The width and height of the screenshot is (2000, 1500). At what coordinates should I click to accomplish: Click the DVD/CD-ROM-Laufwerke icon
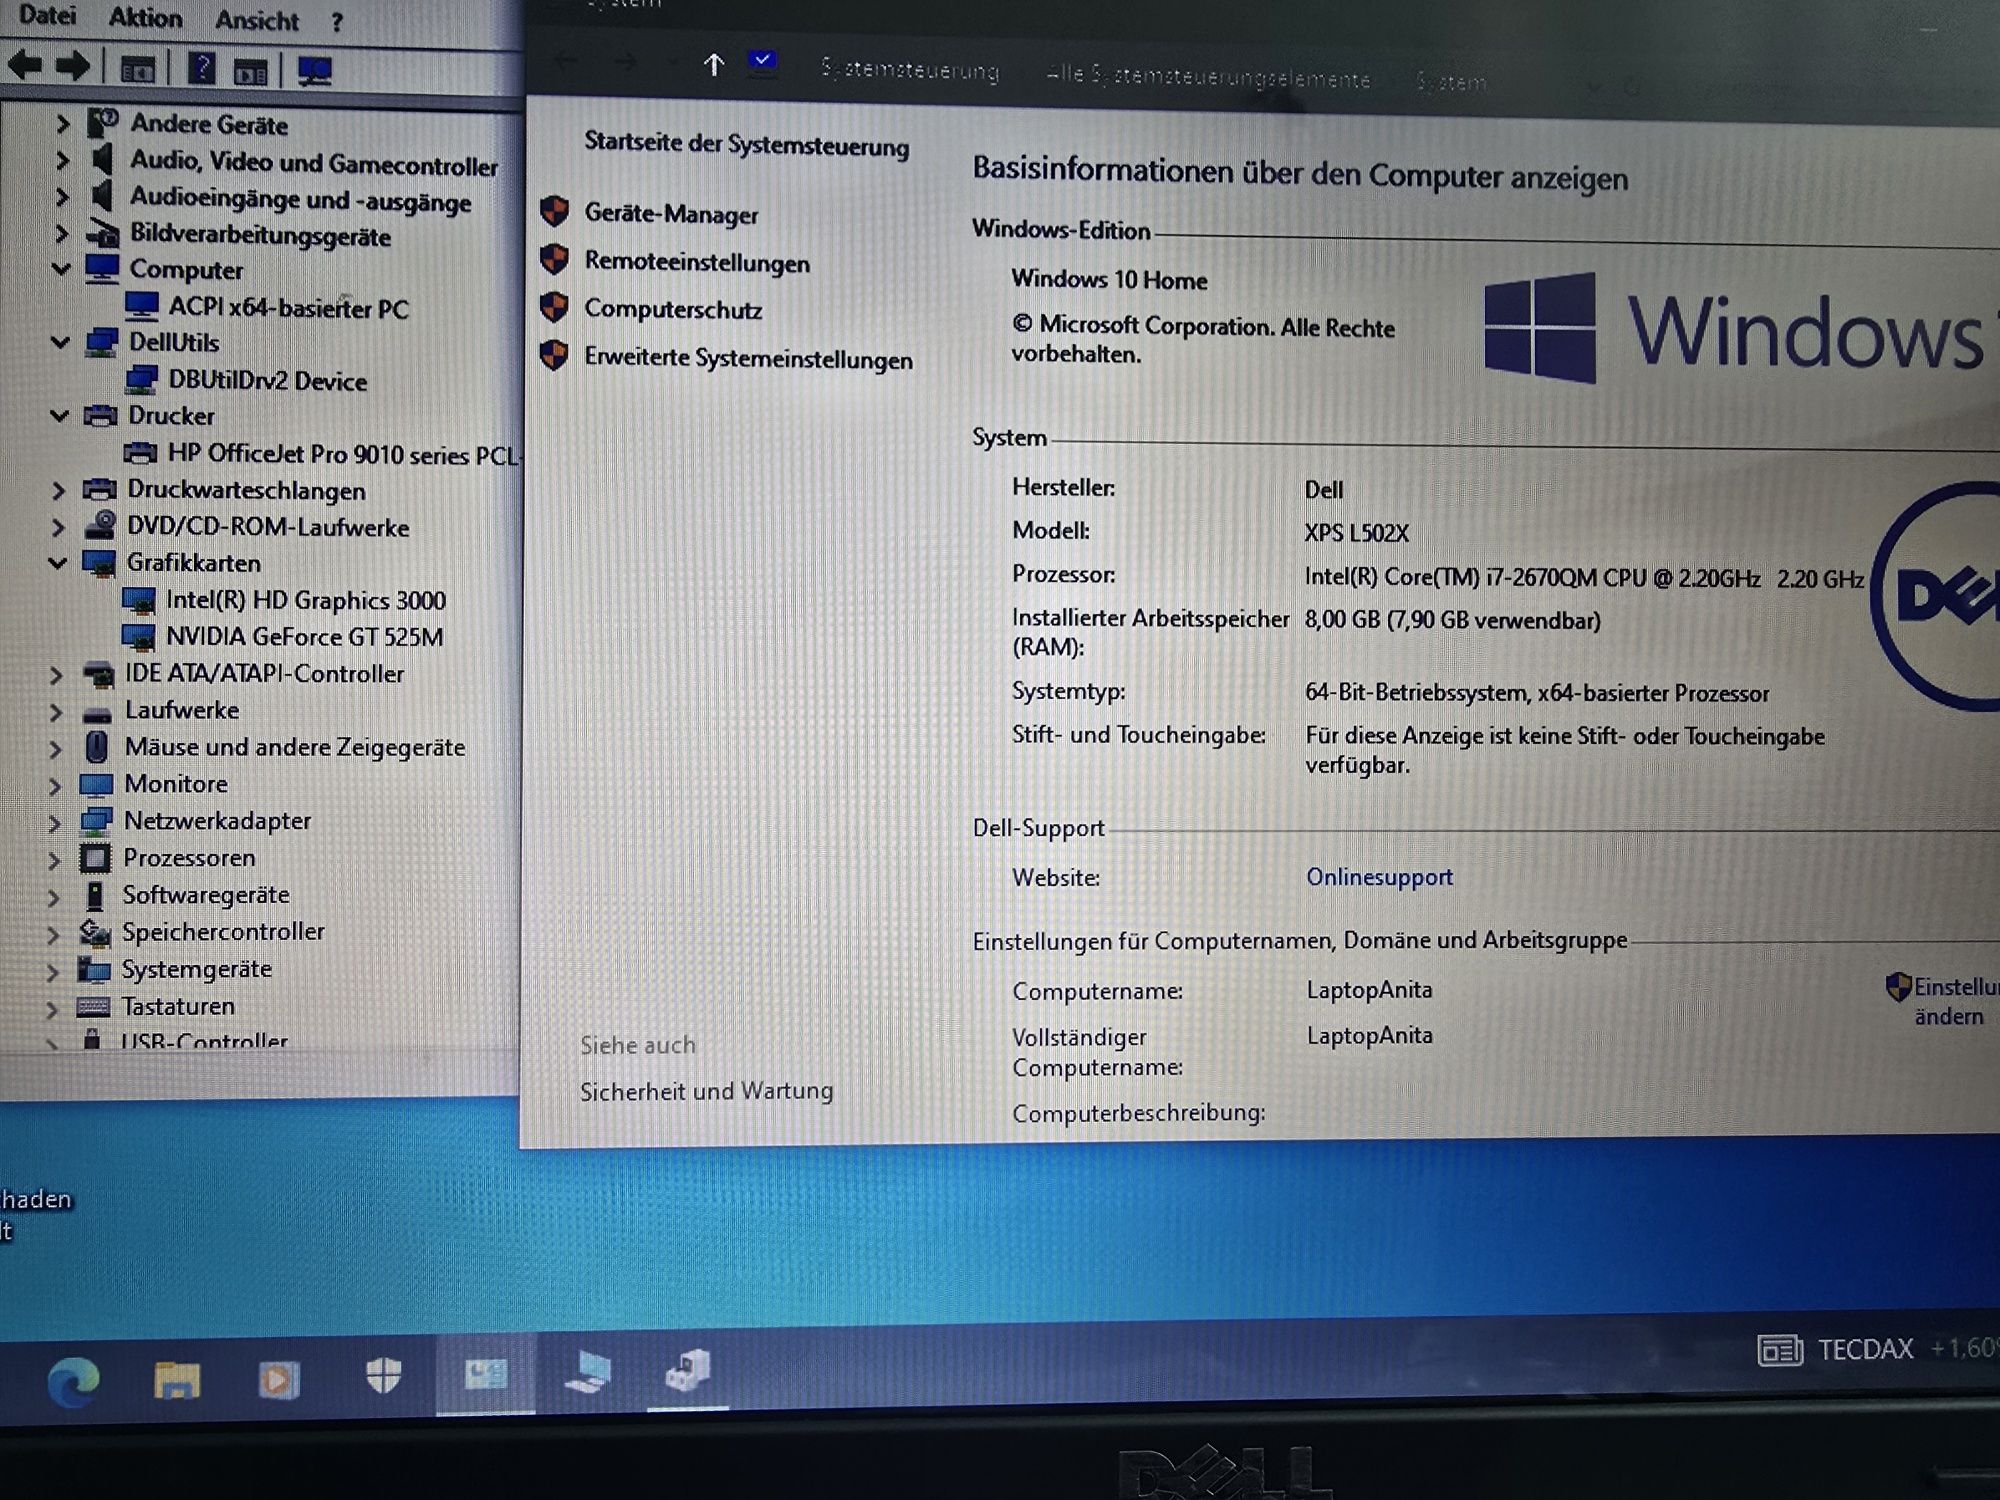(99, 526)
